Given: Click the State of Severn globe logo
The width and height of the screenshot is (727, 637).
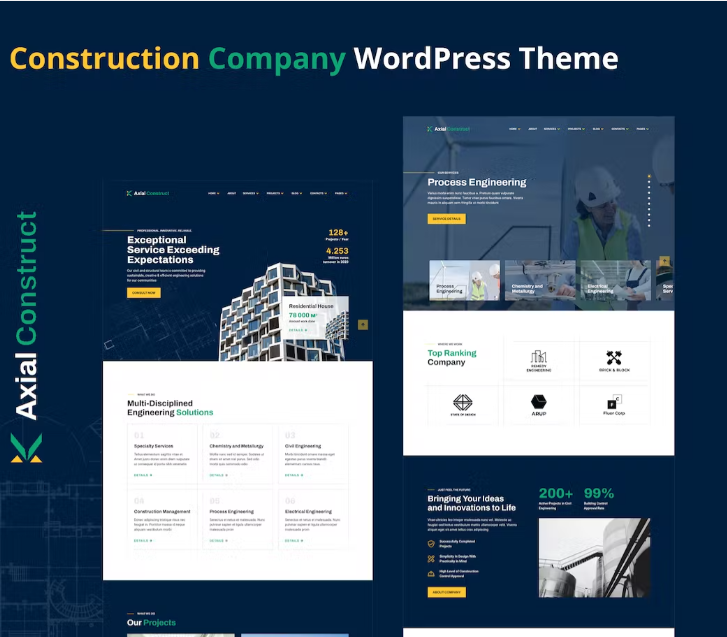Looking at the screenshot, I should pyautogui.click(x=463, y=403).
